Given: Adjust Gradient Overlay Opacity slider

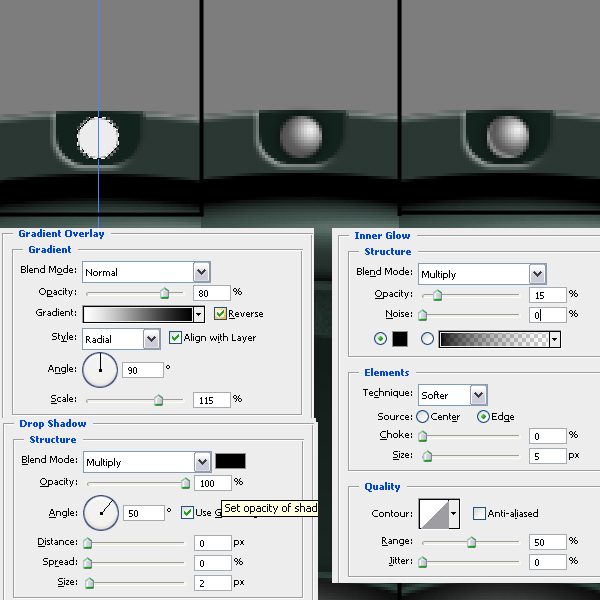Looking at the screenshot, I should 165,293.
